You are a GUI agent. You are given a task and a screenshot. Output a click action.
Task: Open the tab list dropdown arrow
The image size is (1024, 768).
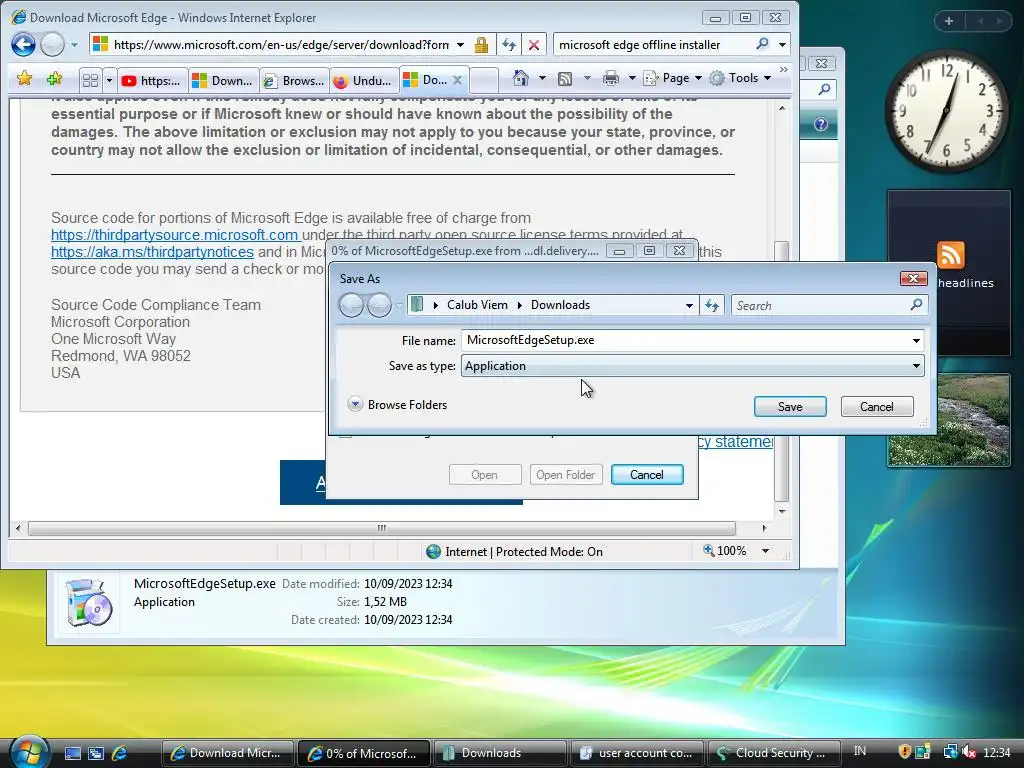pos(109,80)
